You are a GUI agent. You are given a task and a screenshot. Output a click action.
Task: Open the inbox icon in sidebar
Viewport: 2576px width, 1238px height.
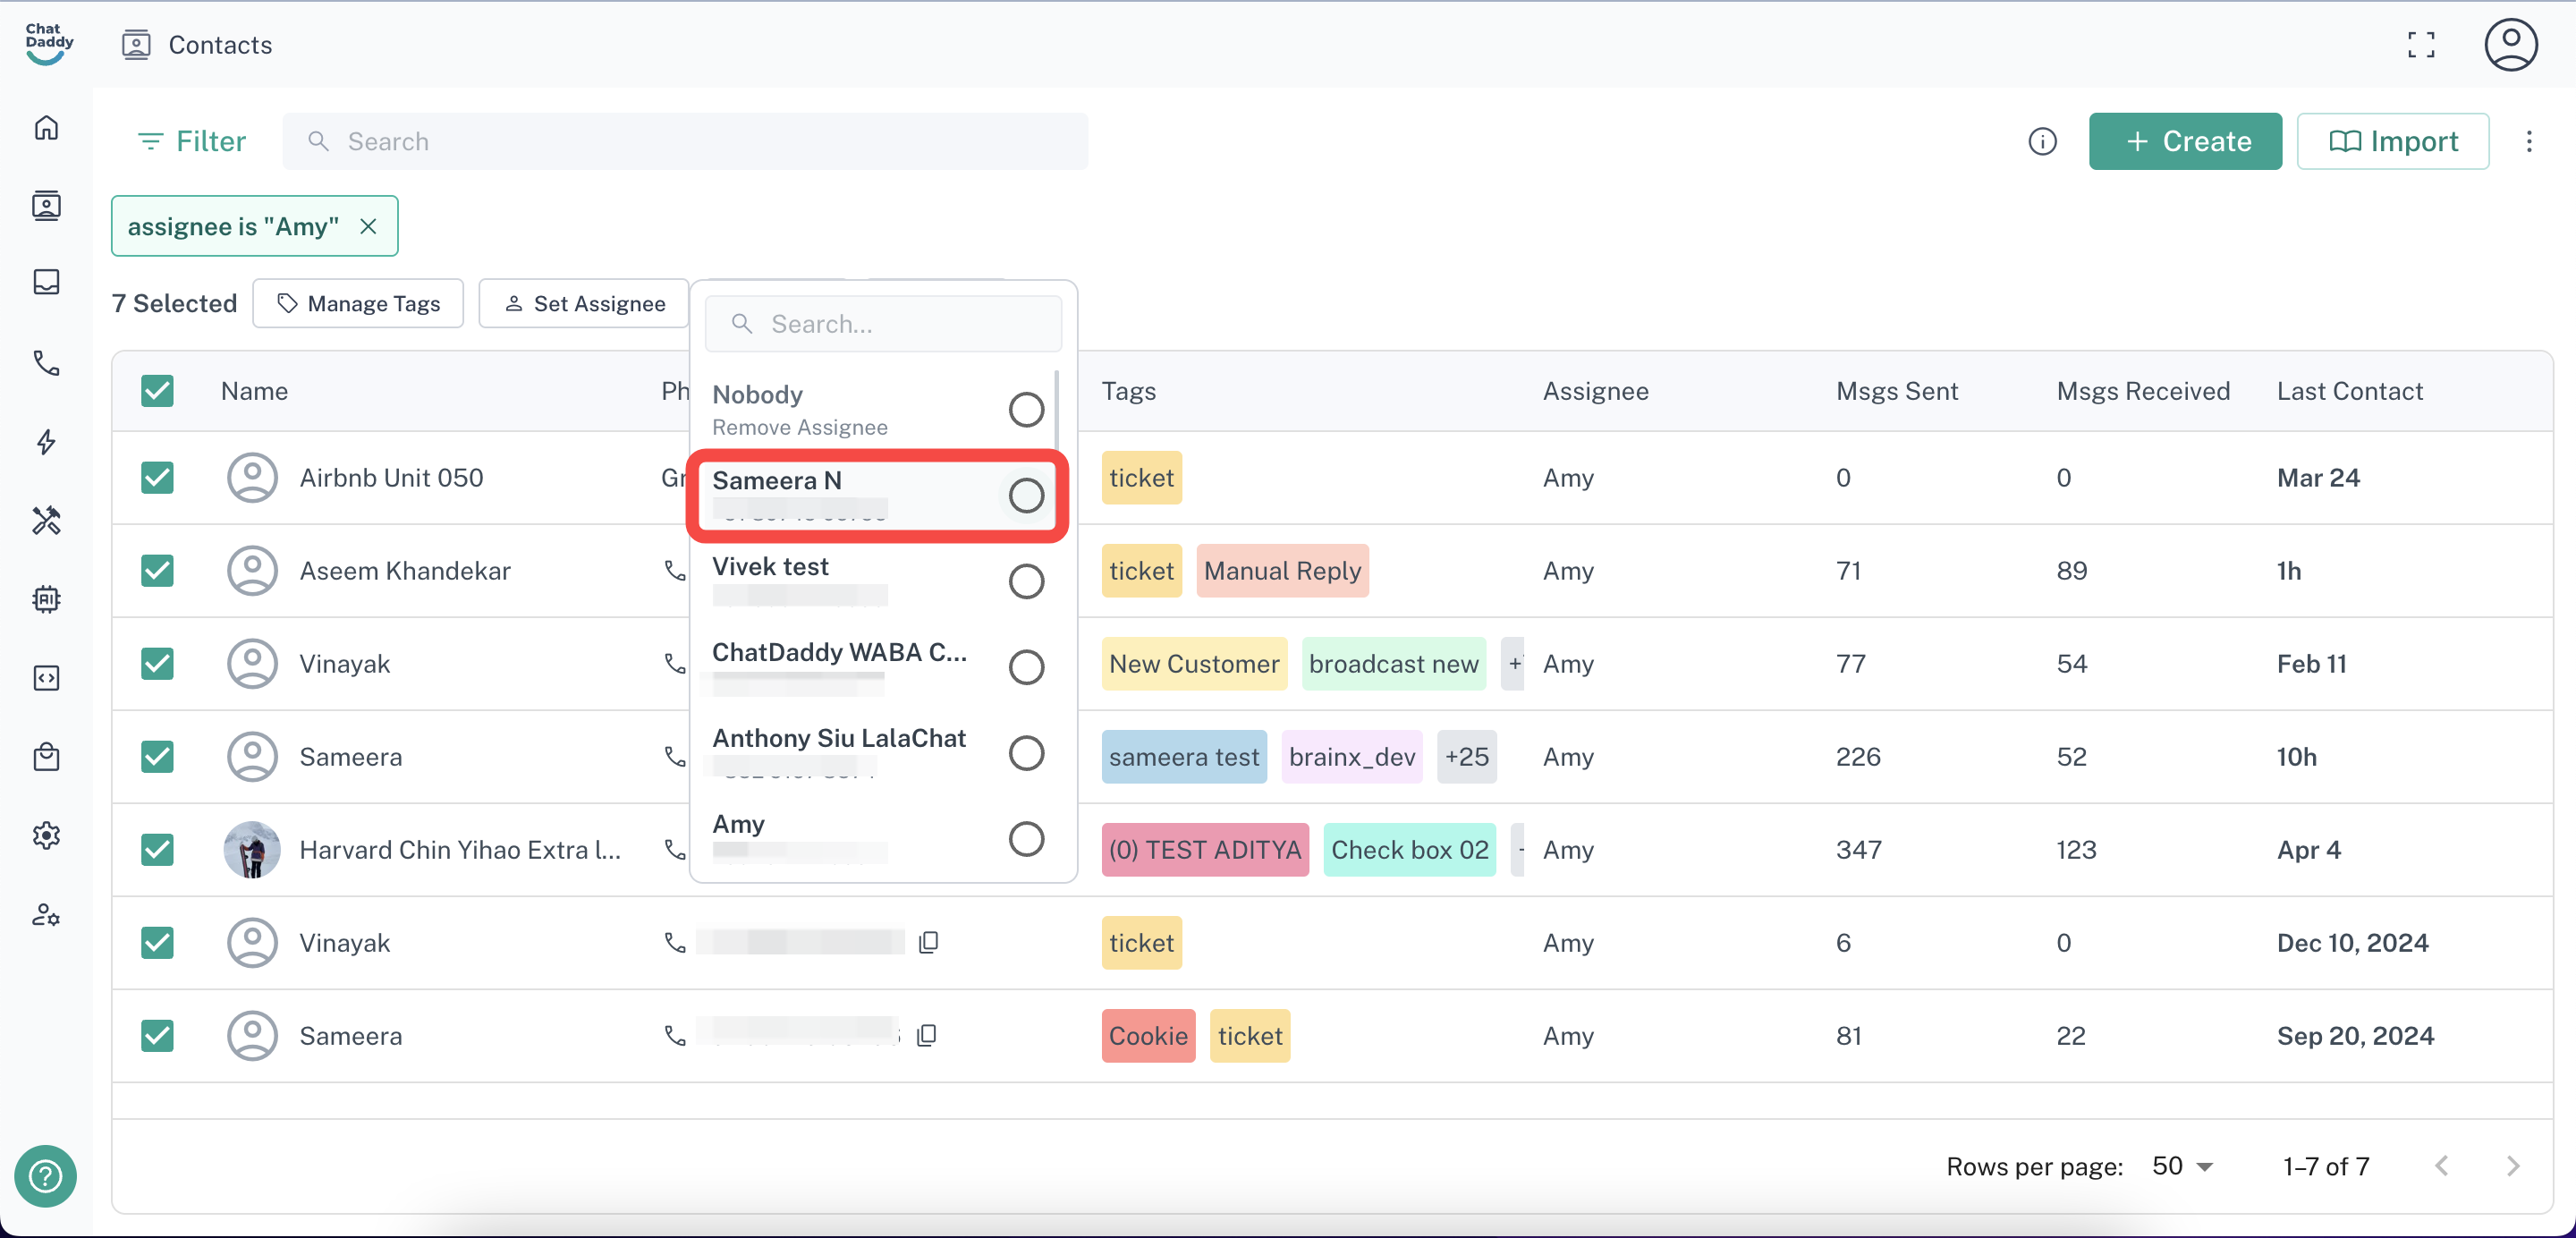[x=46, y=283]
